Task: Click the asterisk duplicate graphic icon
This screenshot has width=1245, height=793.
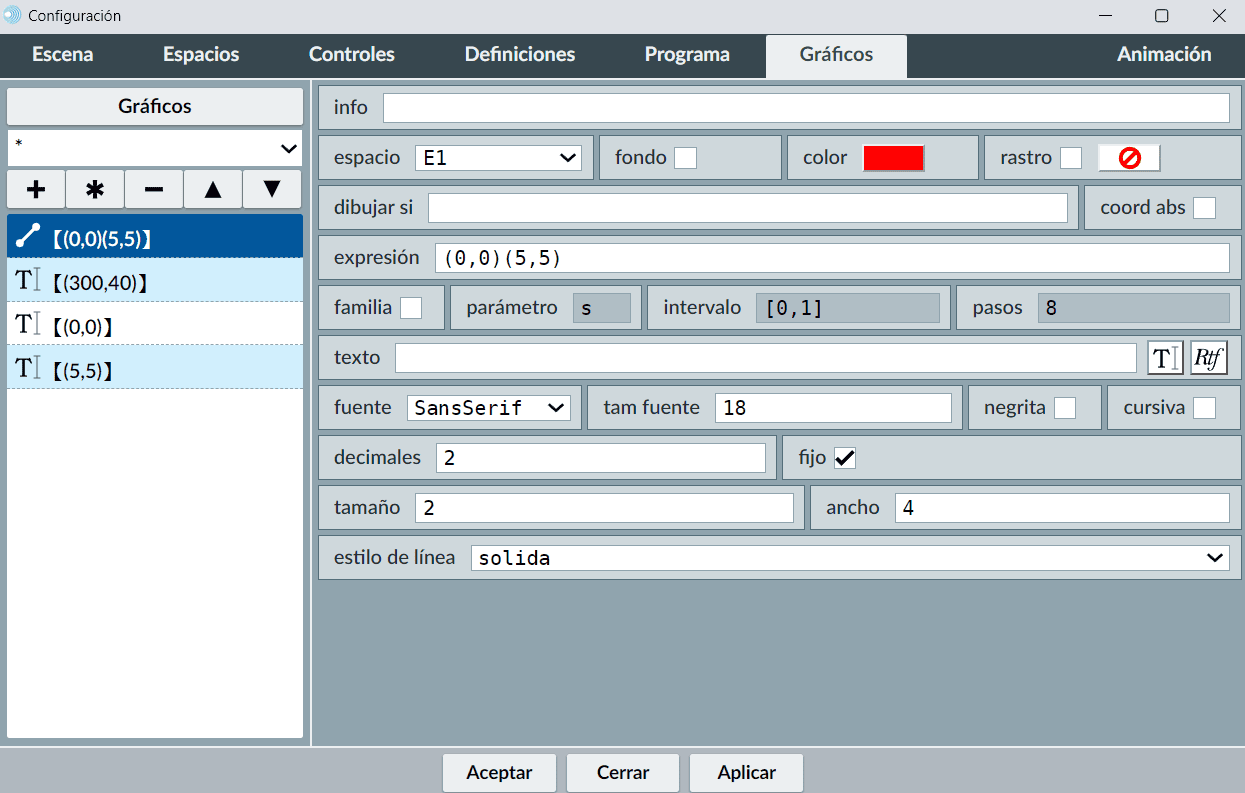Action: pos(95,189)
